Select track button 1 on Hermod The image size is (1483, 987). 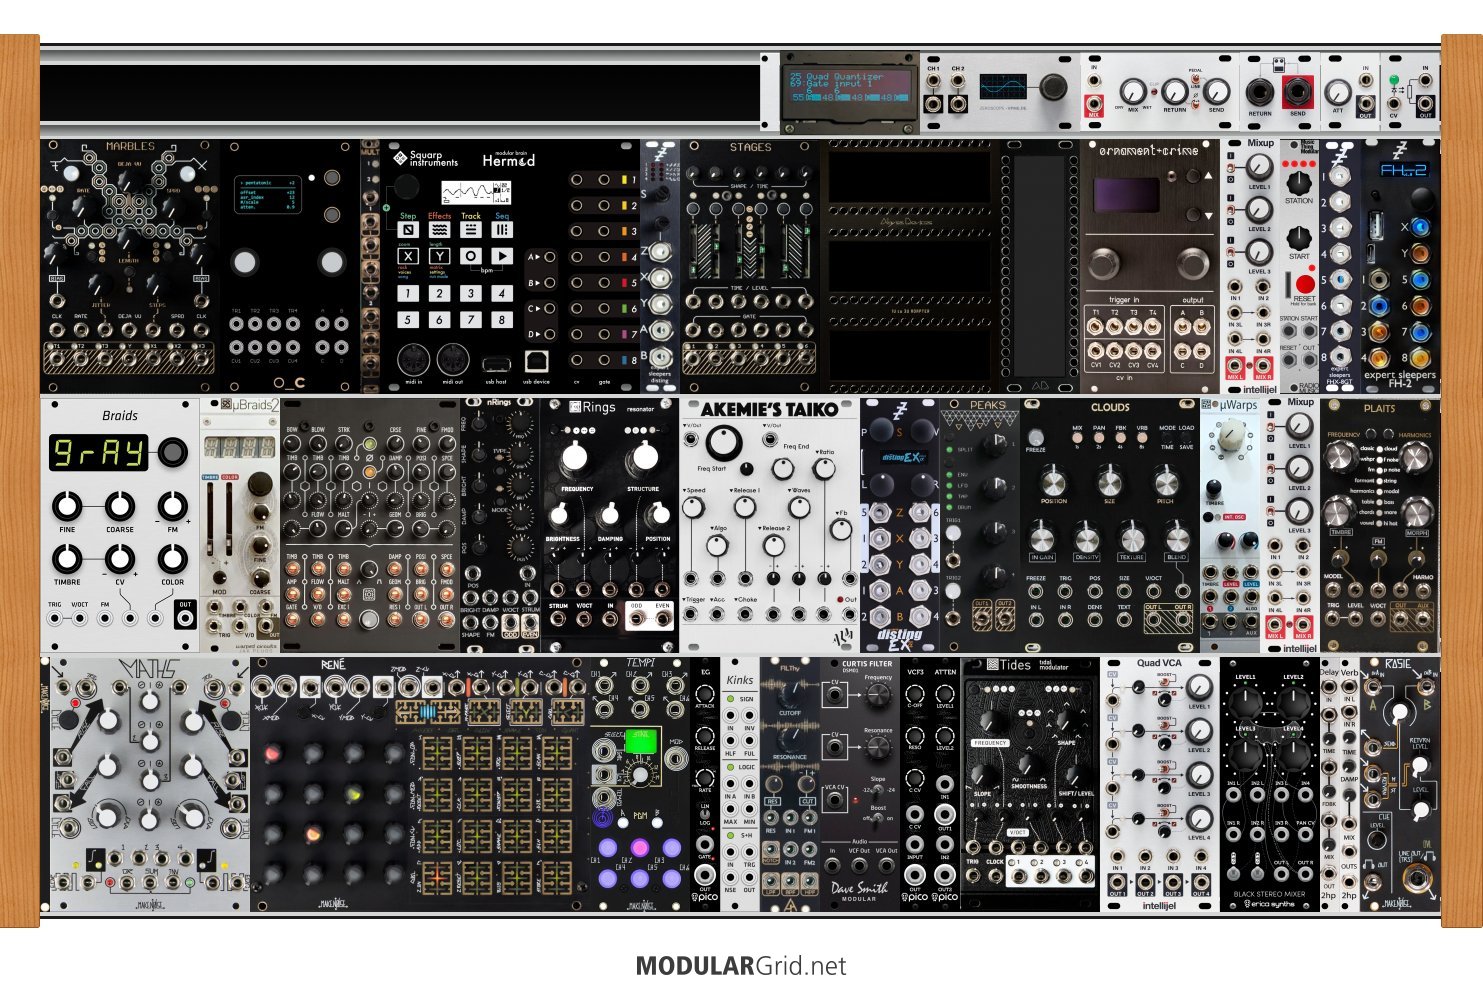(408, 293)
